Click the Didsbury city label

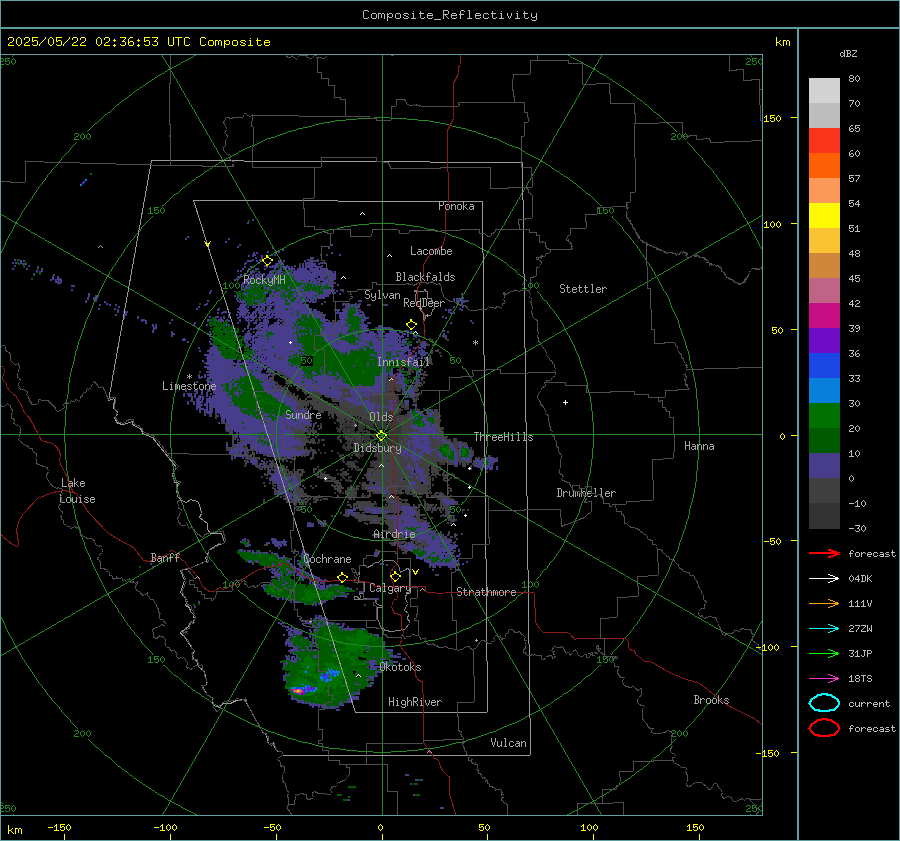[x=377, y=448]
